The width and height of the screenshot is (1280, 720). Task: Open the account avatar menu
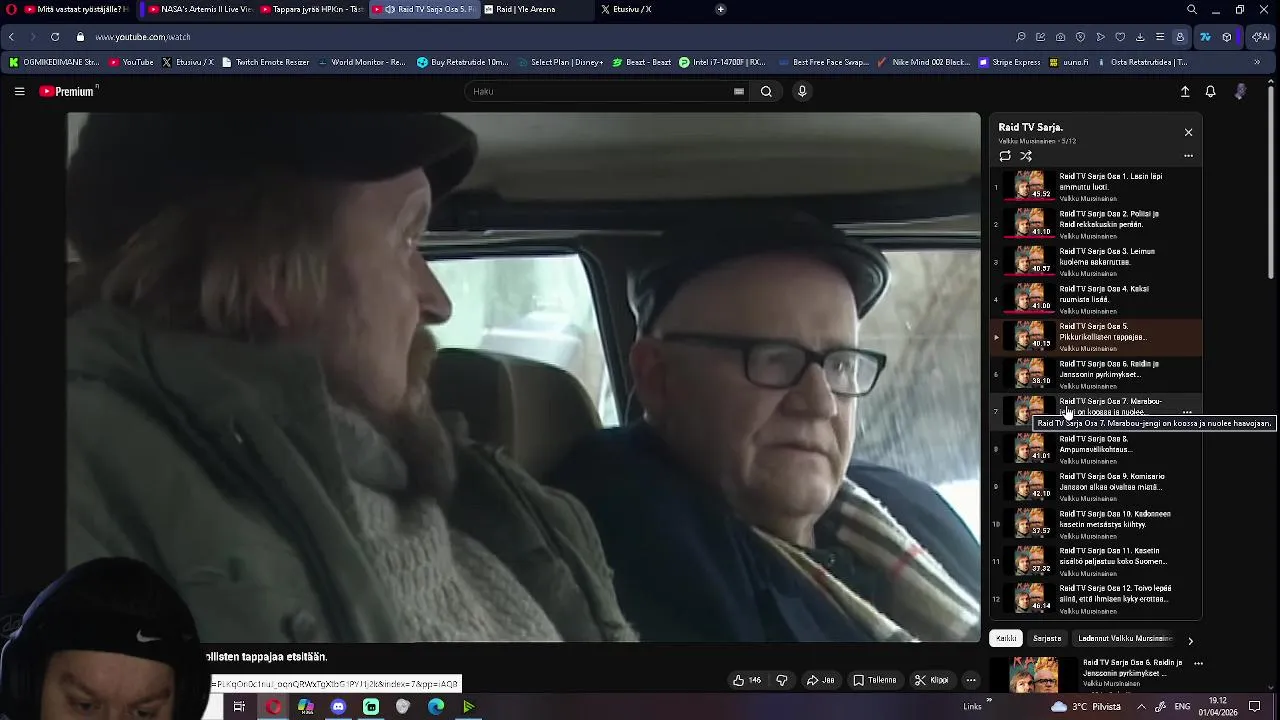pos(1241,91)
